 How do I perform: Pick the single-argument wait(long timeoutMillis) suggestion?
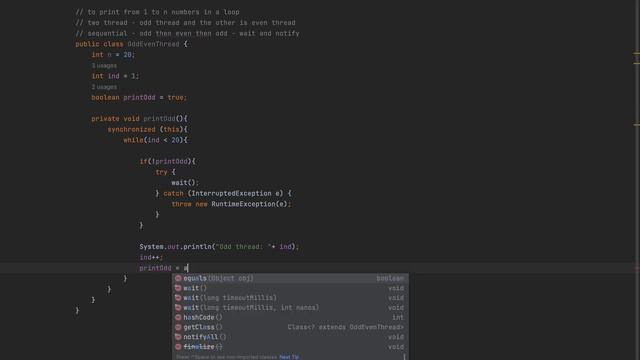290,298
